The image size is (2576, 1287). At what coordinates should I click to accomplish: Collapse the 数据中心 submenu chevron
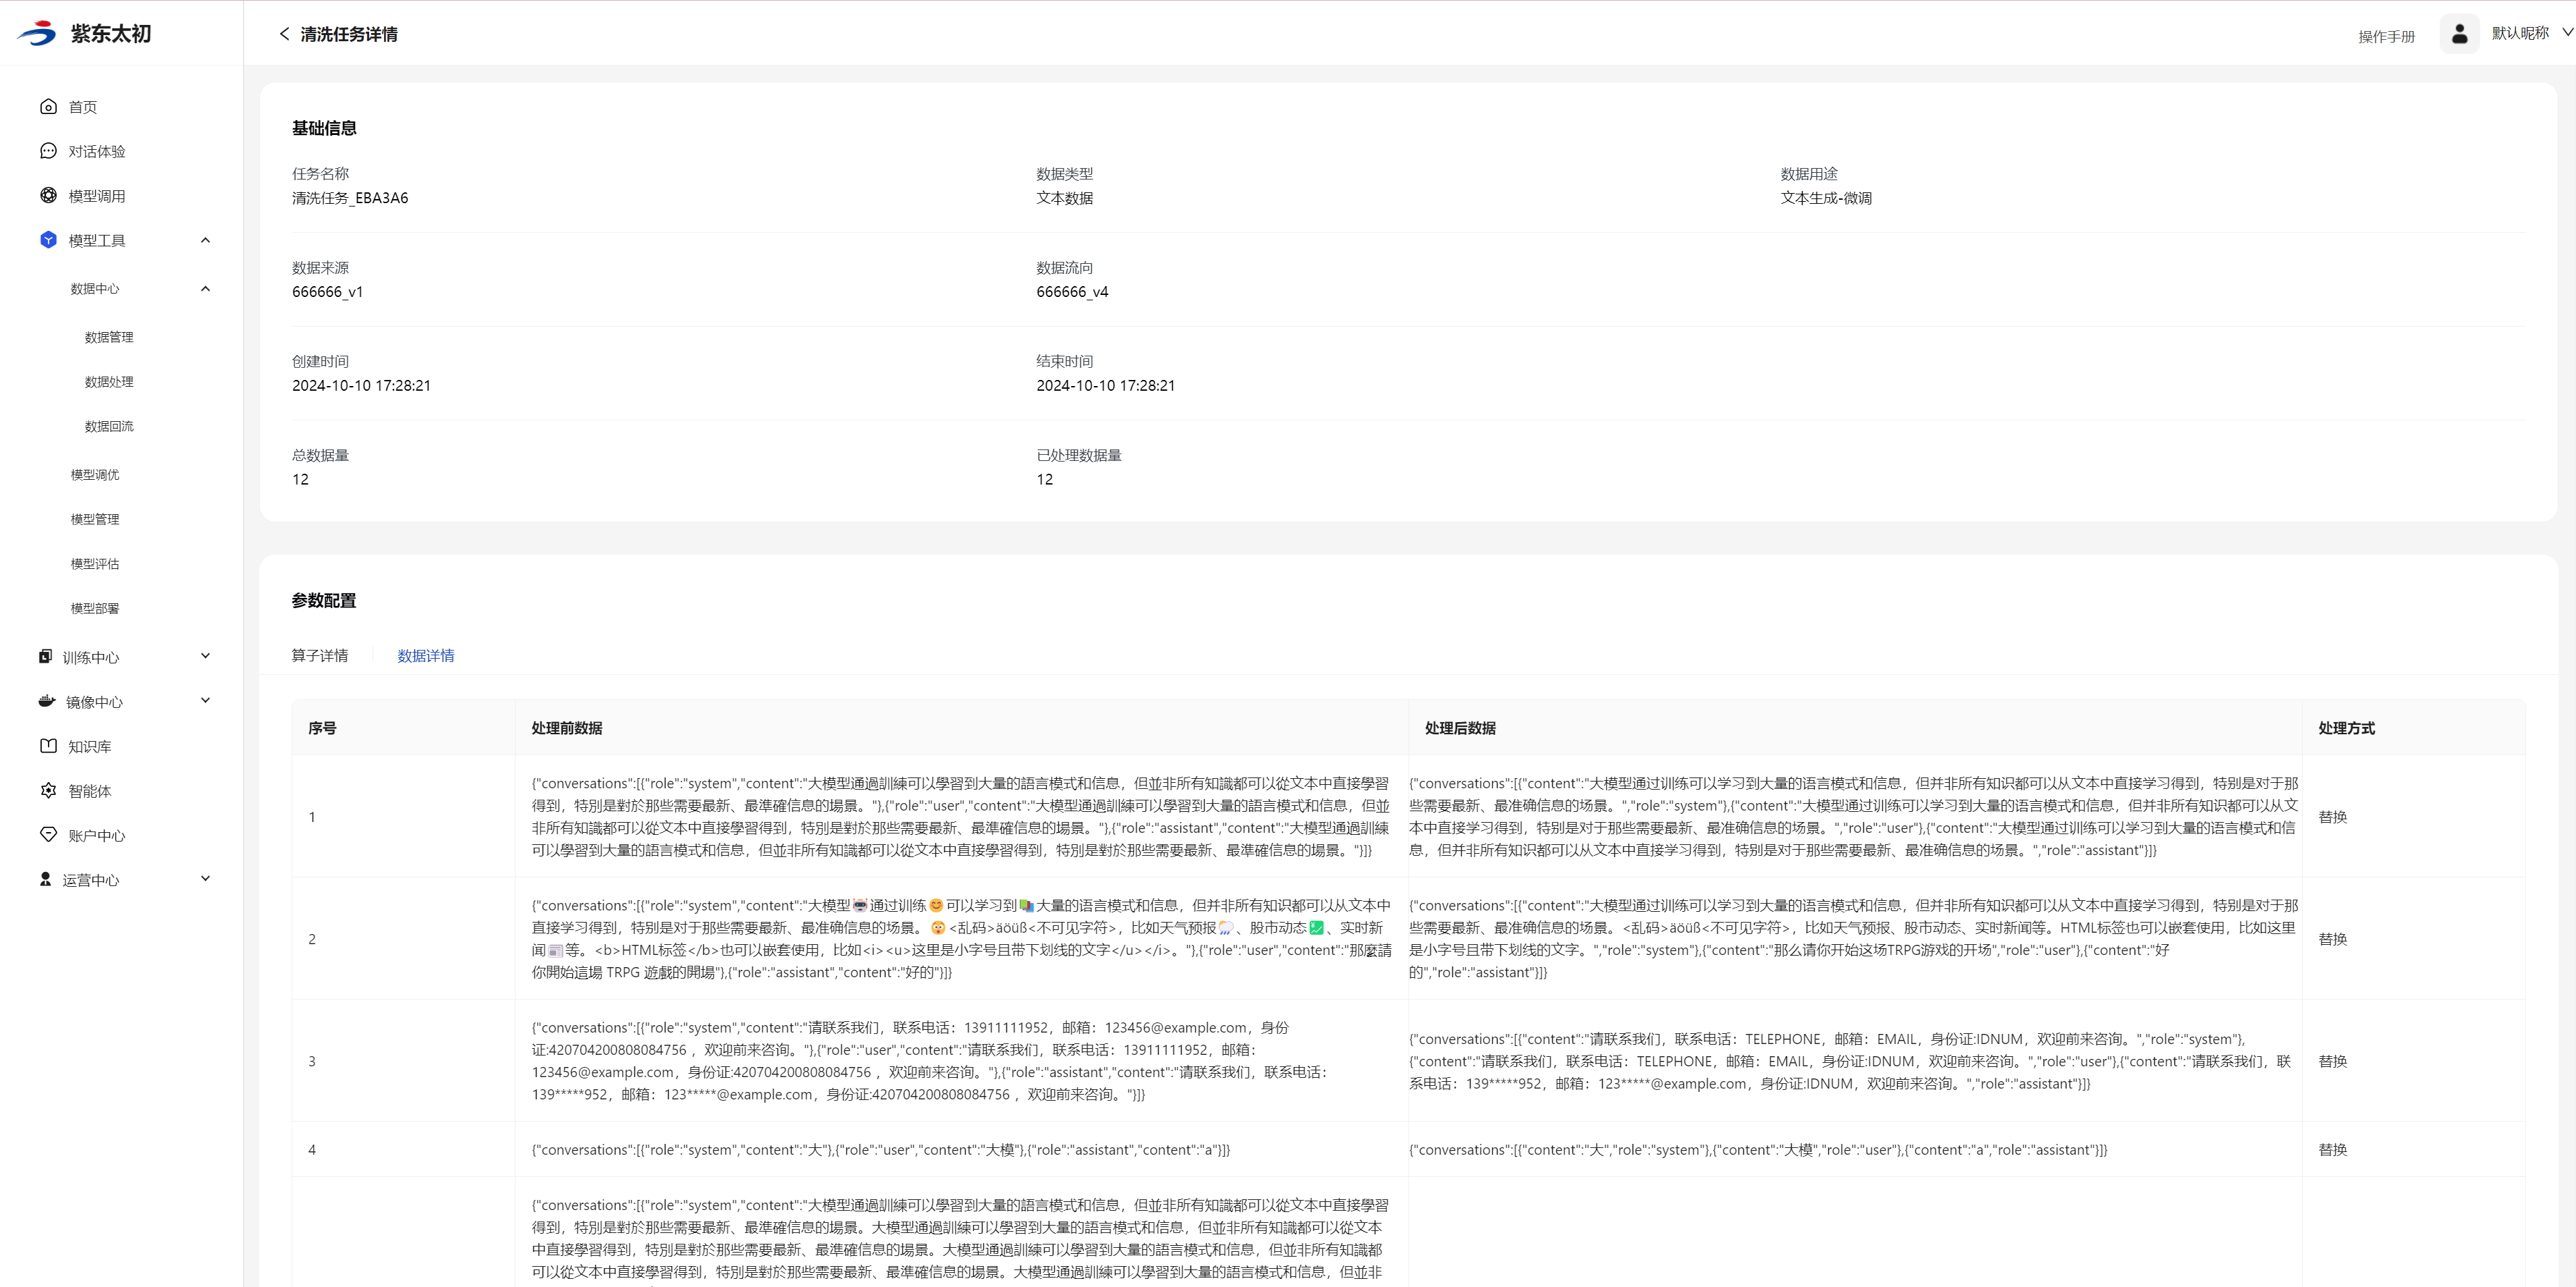pos(205,289)
